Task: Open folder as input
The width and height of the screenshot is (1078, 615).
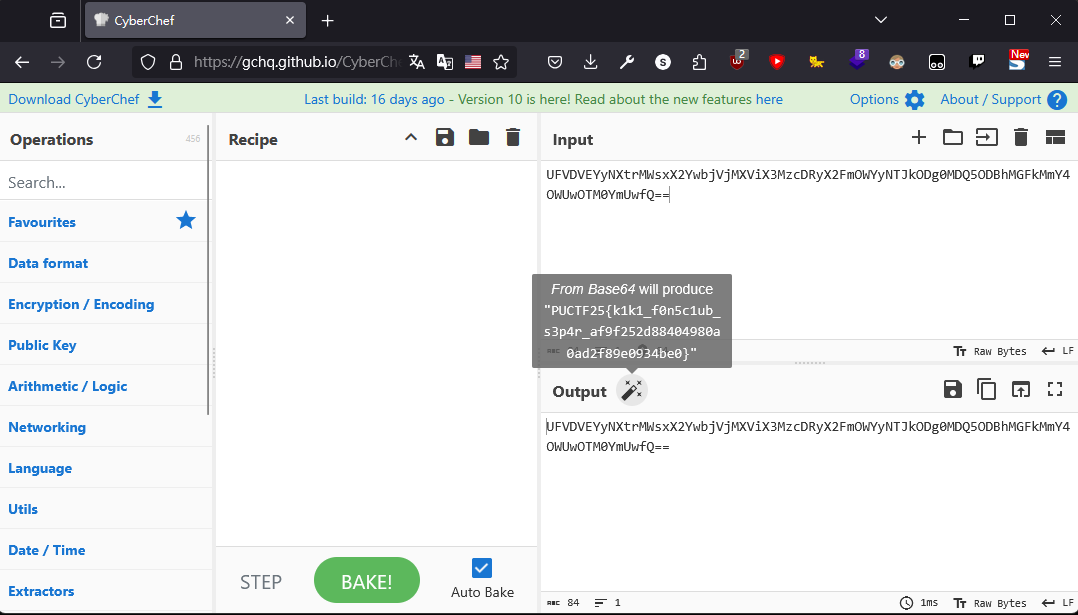Action: [952, 137]
